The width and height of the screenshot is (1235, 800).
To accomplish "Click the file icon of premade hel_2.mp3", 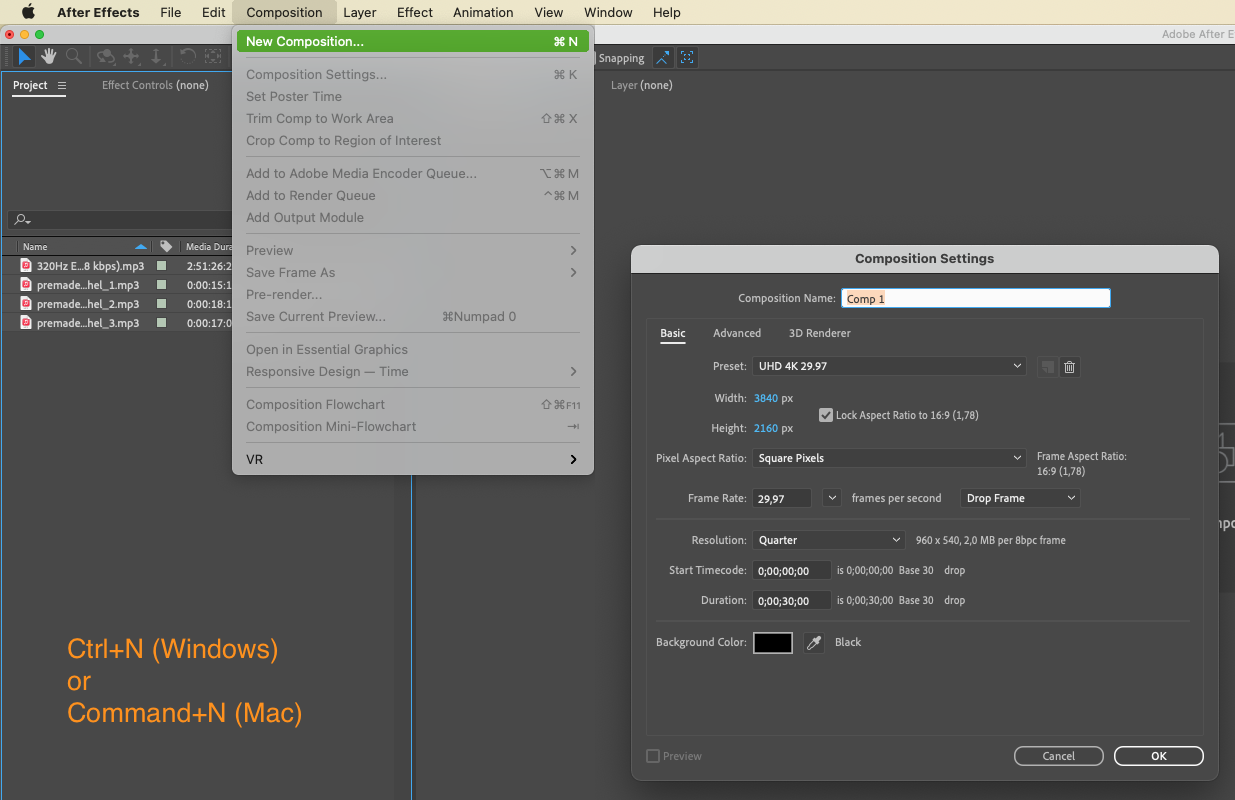I will 26,304.
